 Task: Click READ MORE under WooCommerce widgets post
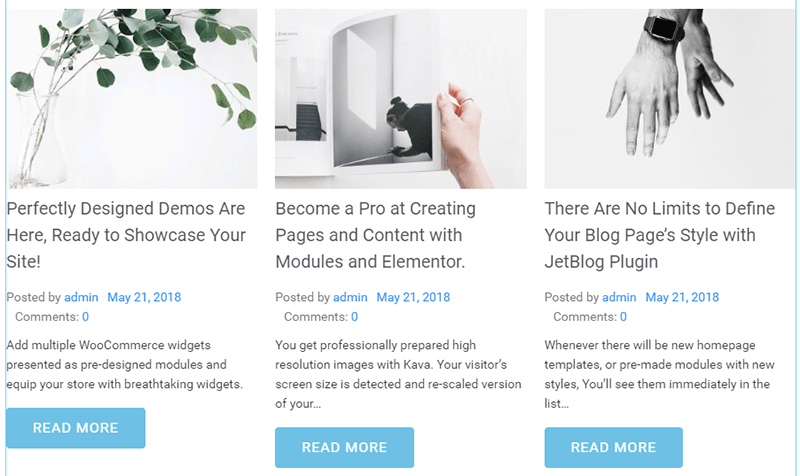76,428
